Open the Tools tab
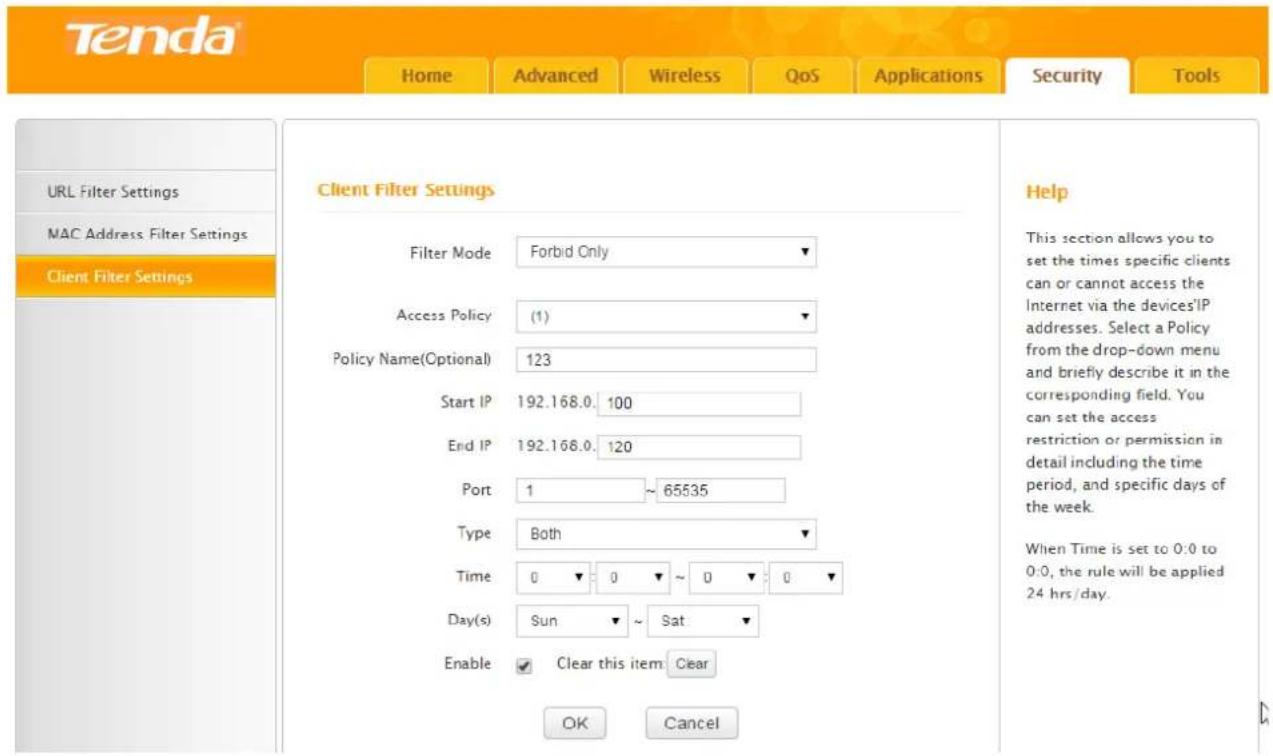The image size is (1273, 756). pyautogui.click(x=1196, y=76)
